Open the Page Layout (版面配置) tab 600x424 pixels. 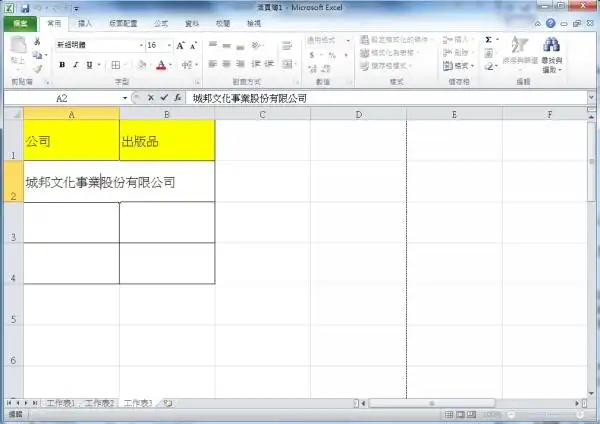click(x=123, y=24)
